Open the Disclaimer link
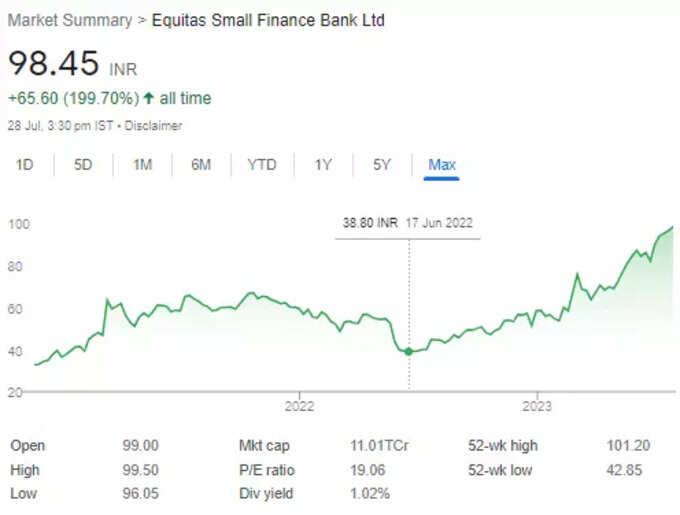Viewport: 680px width, 515px height. (153, 126)
